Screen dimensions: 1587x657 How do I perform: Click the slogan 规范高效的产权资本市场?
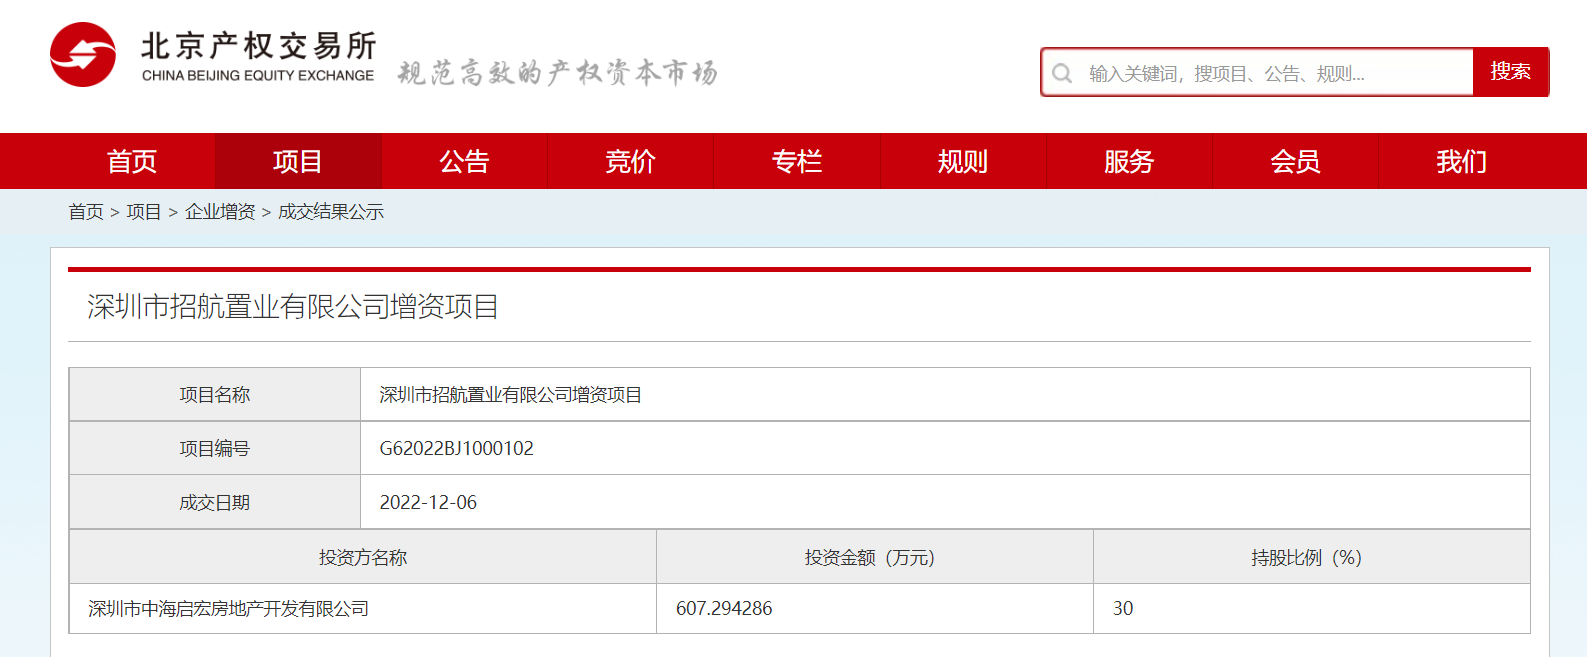point(557,73)
